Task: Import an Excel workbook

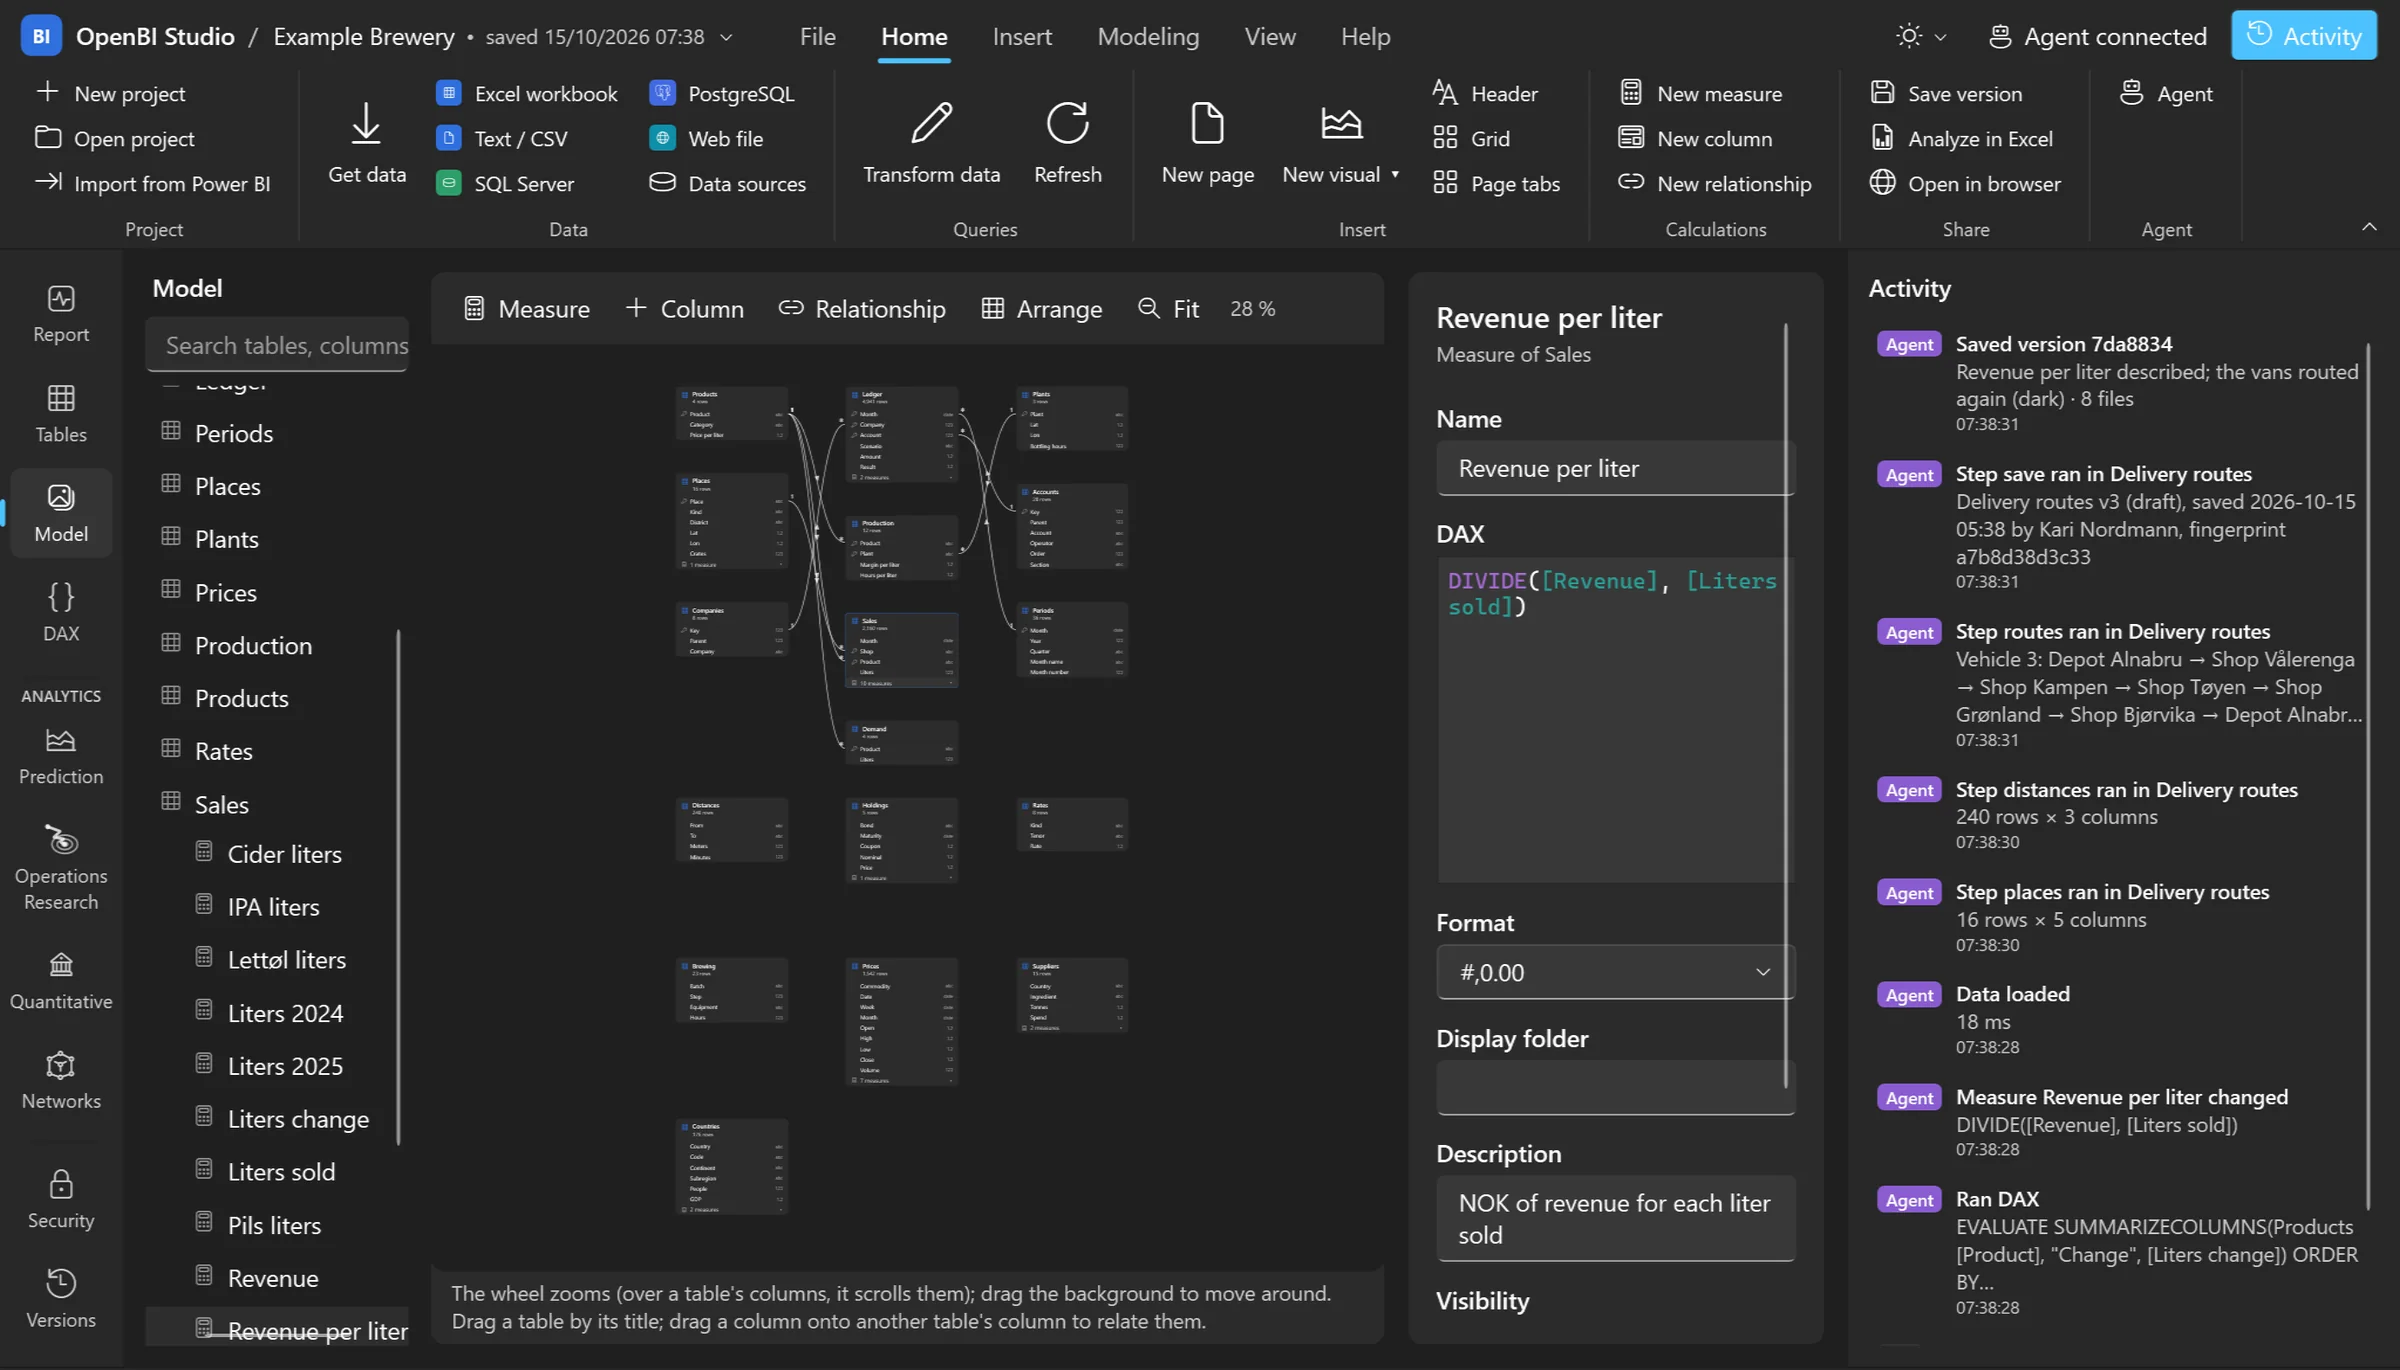Action: click(x=527, y=93)
